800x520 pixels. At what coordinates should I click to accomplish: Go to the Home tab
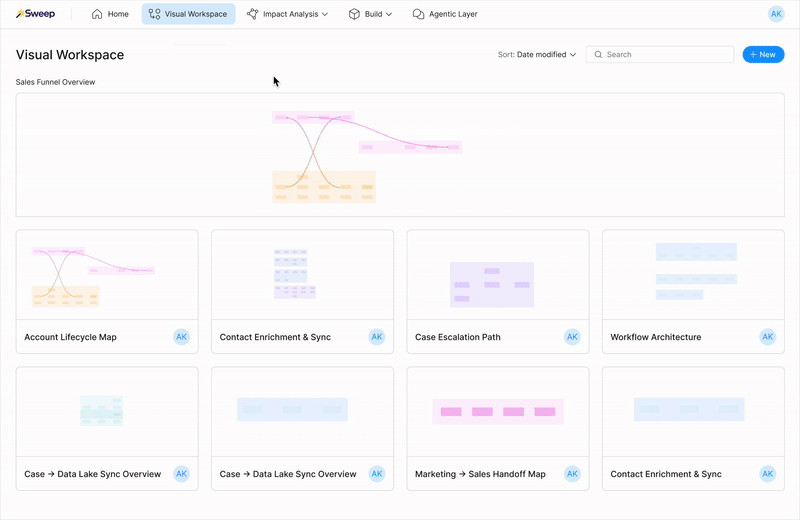pyautogui.click(x=110, y=14)
